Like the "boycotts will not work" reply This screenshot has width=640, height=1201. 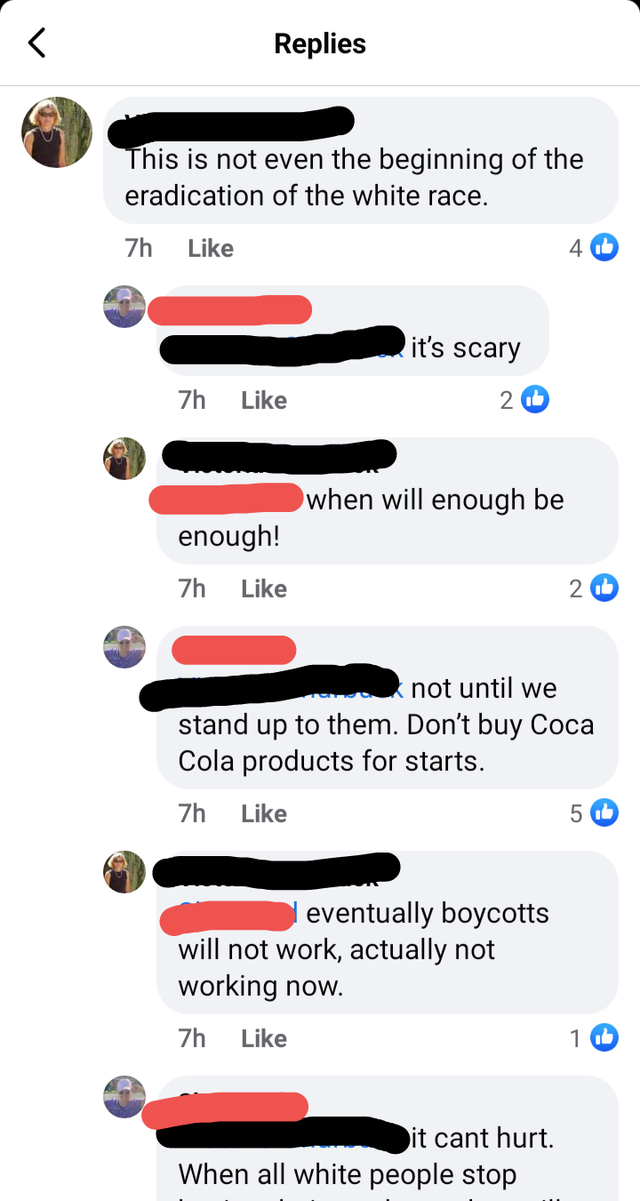264,1039
